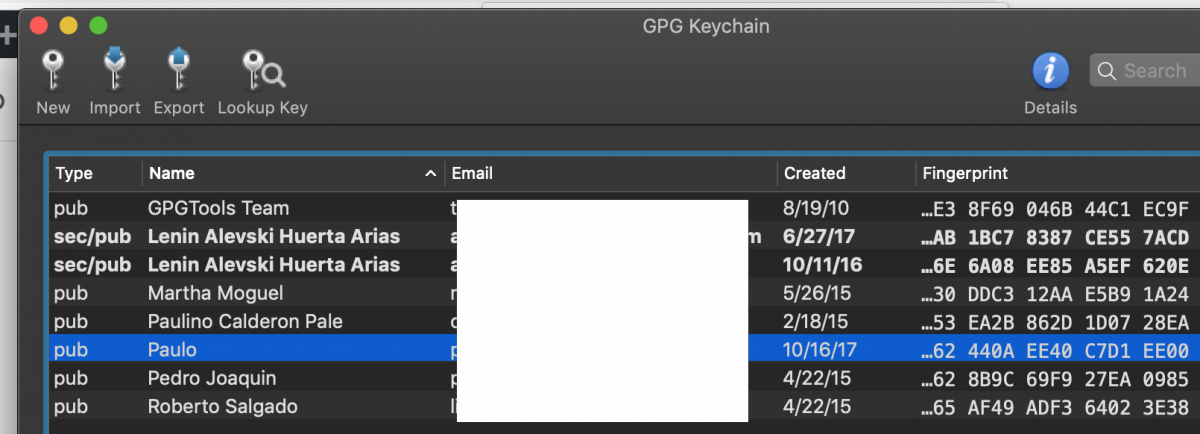Show key Details with info icon

[x=1050, y=72]
